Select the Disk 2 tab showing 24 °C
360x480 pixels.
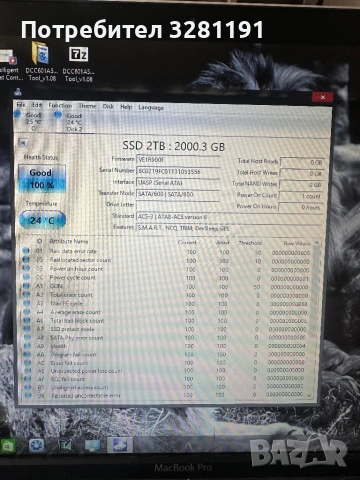click(70, 122)
